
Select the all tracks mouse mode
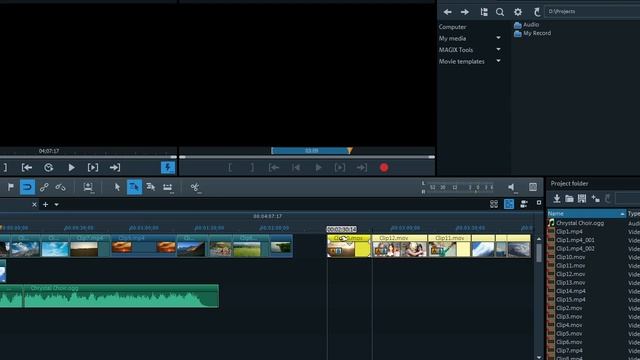(151, 187)
